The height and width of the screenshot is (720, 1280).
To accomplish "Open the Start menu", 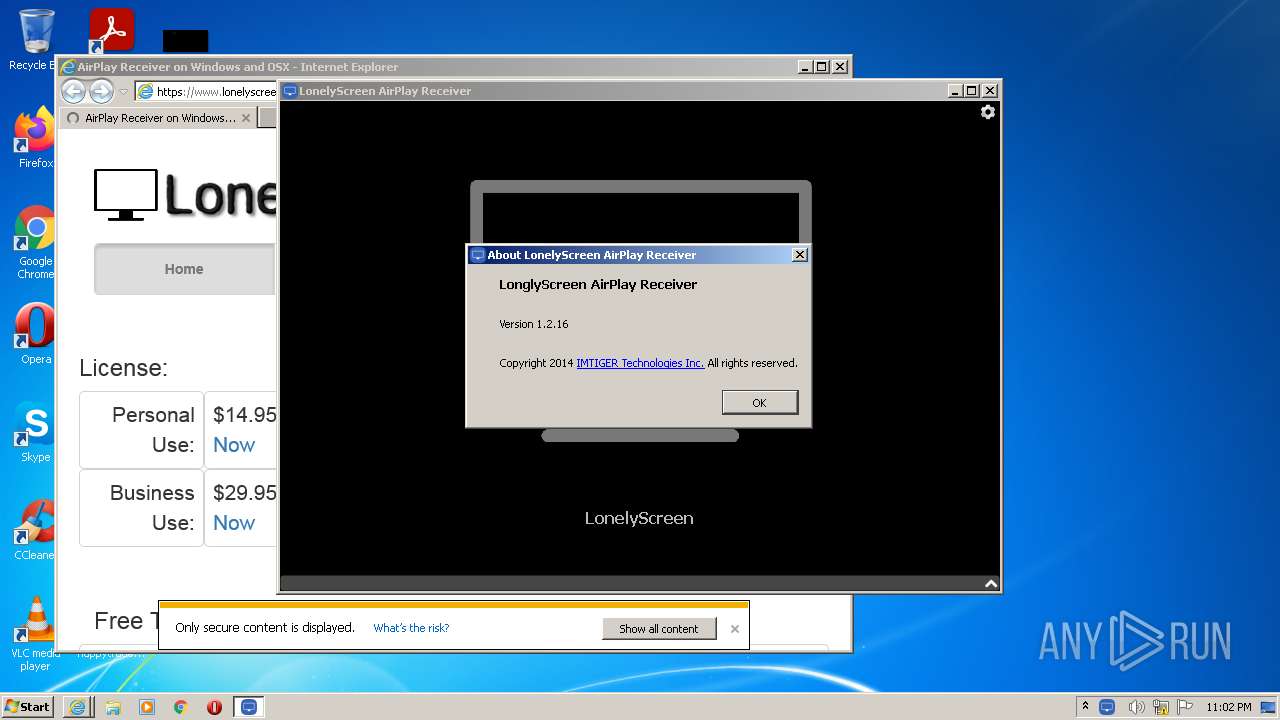I will [x=27, y=706].
